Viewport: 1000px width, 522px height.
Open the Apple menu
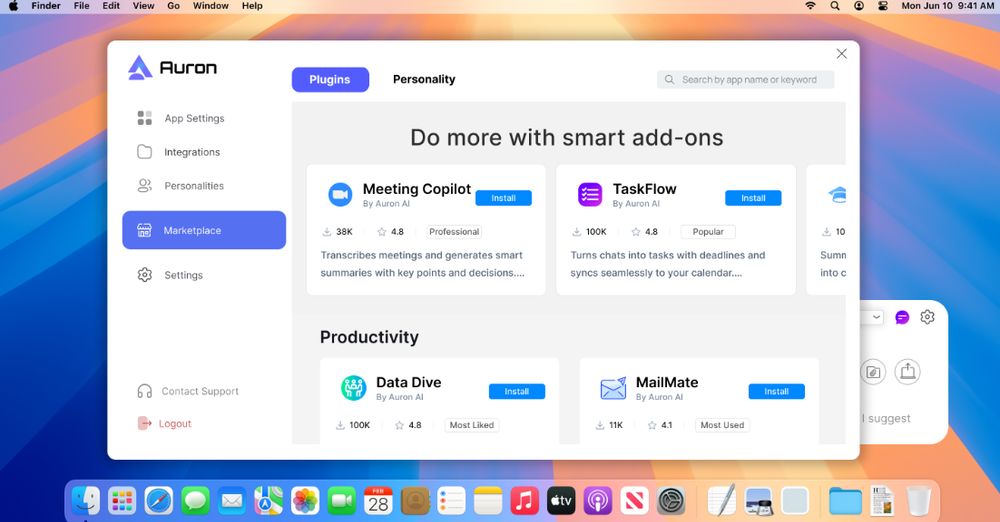pos(13,6)
